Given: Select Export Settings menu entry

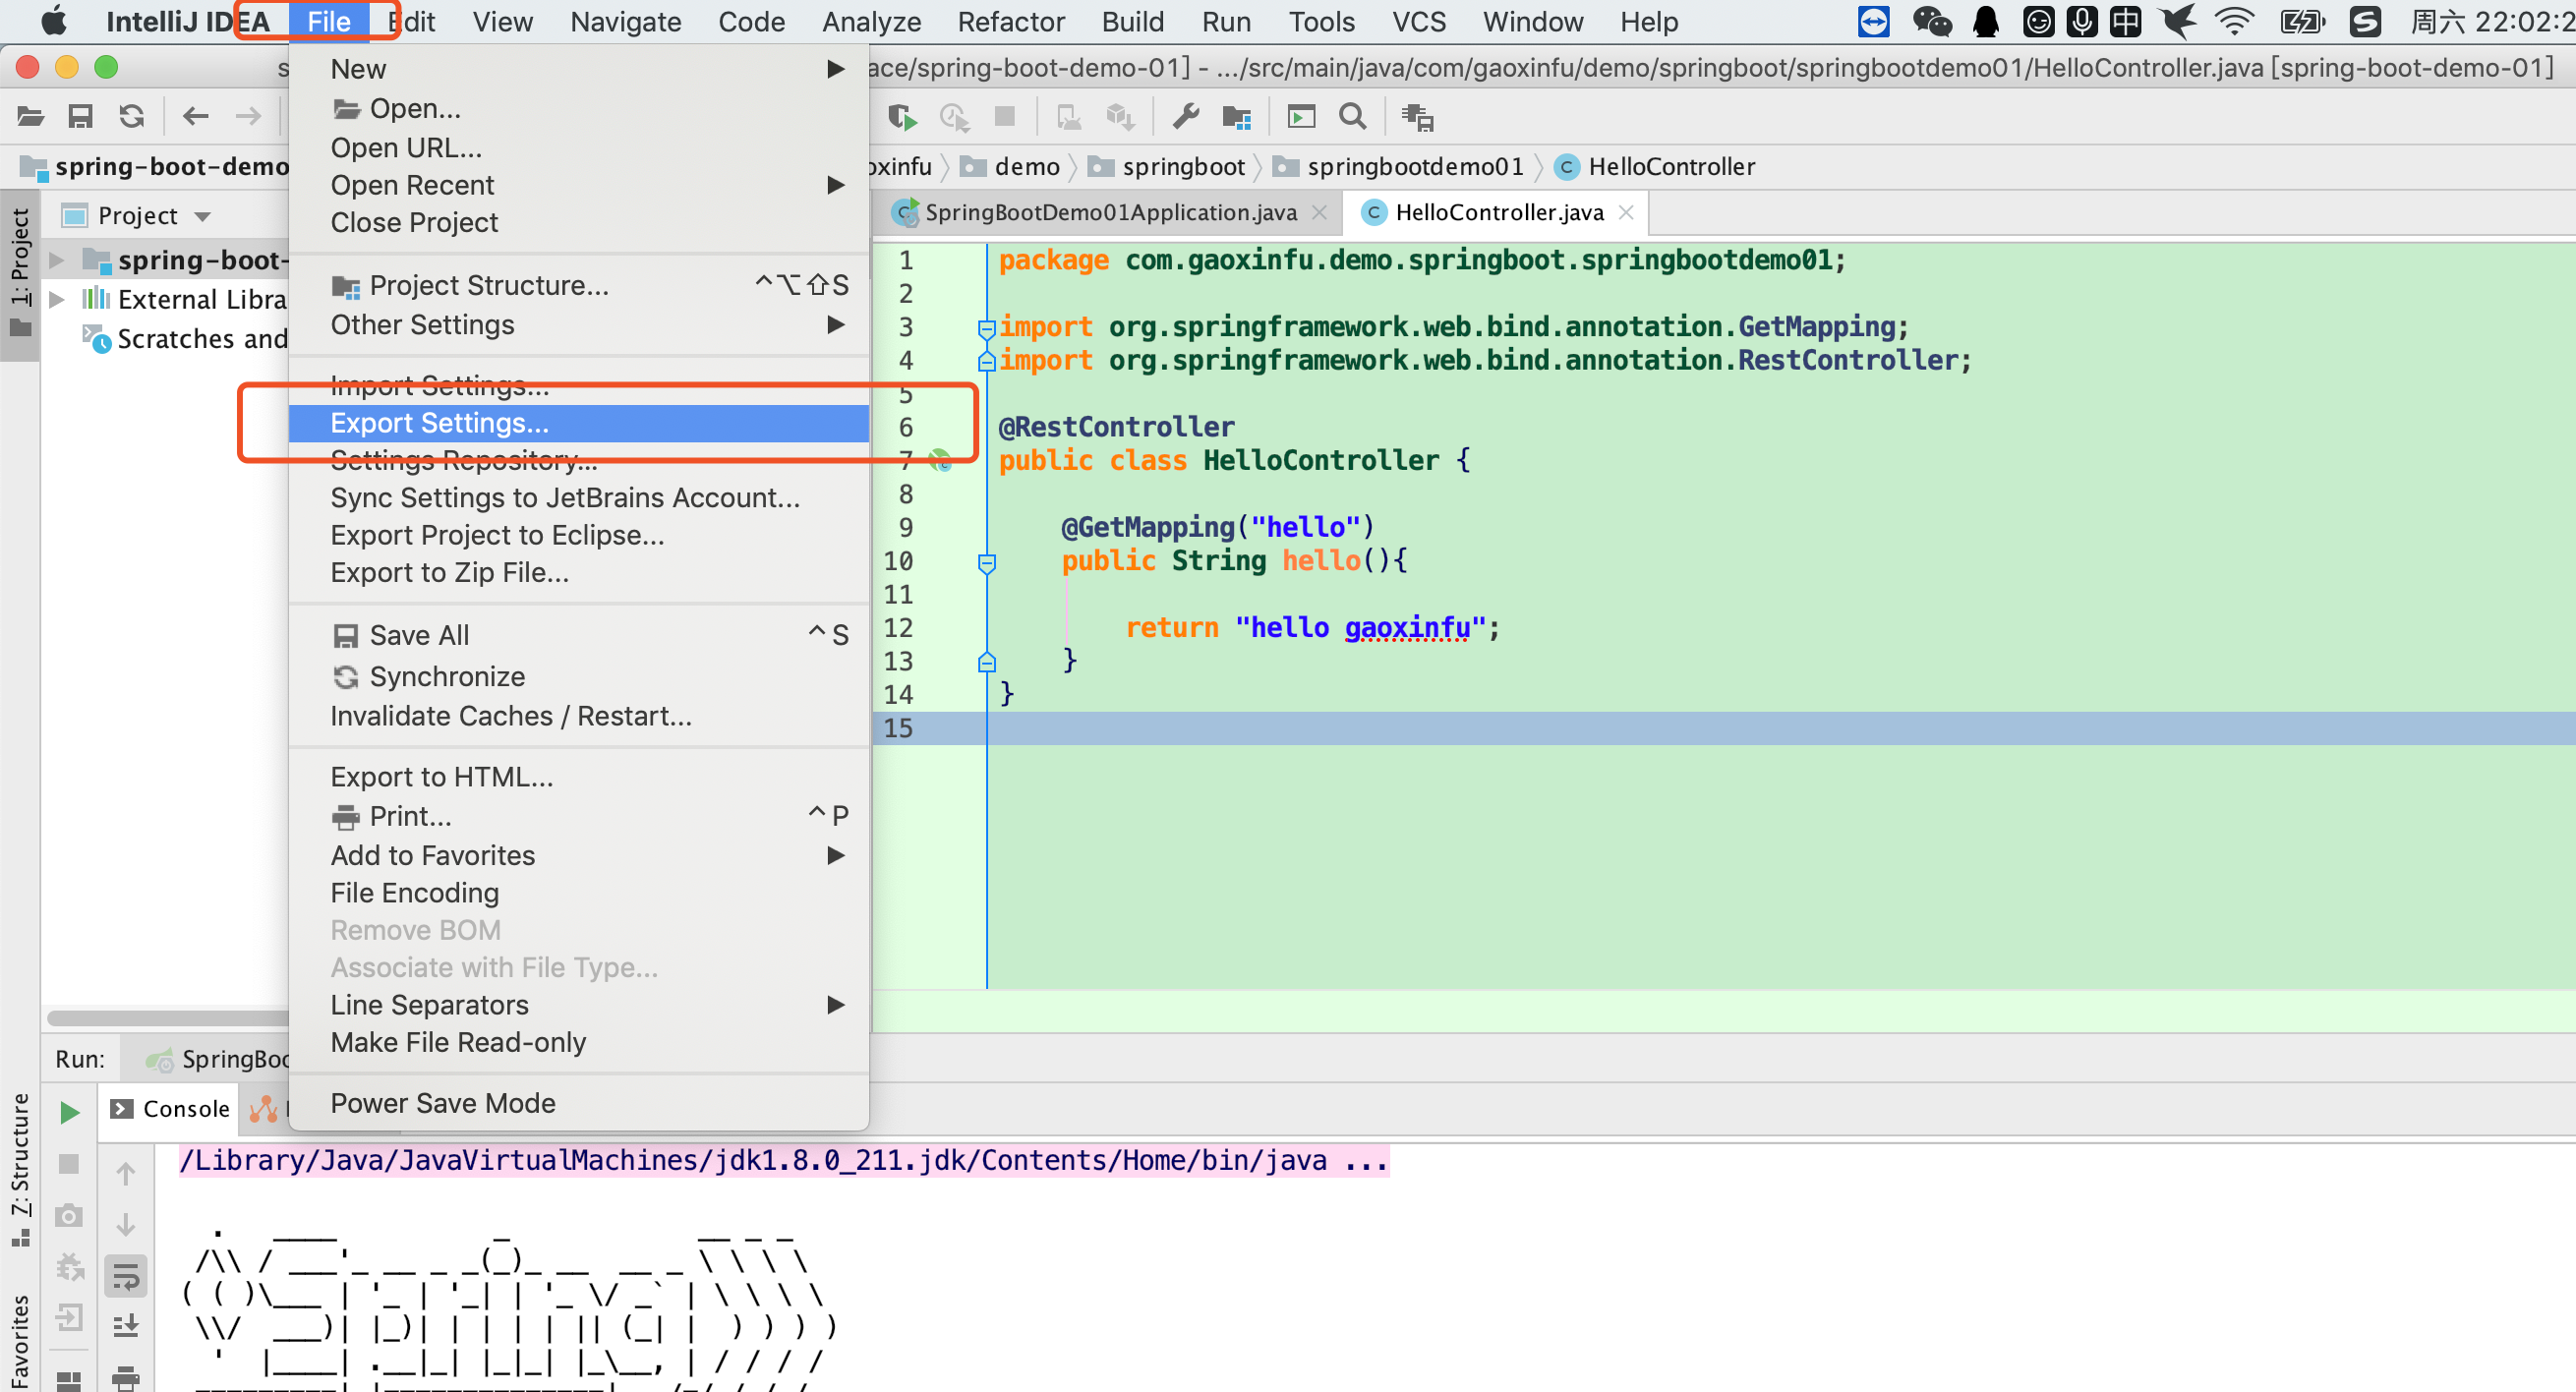Looking at the screenshot, I should [x=440, y=423].
